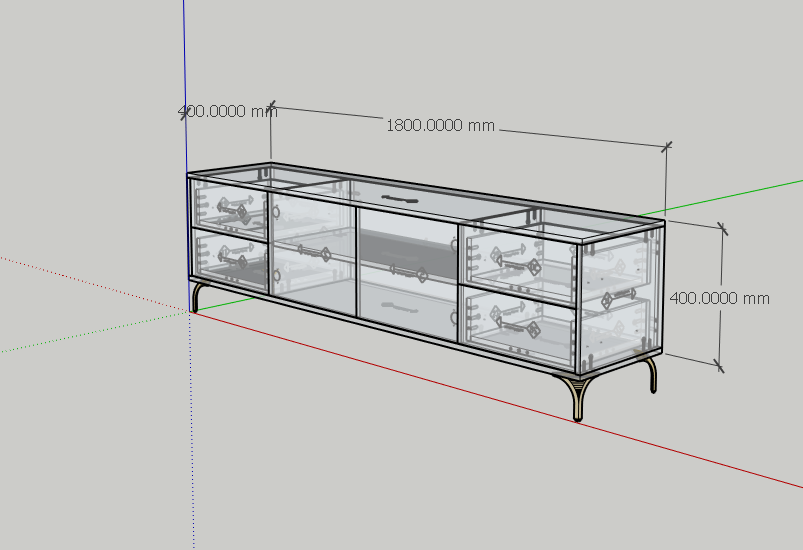Select the 1800.0000 mm length dimension label
803x550 pixels.
pos(440,126)
